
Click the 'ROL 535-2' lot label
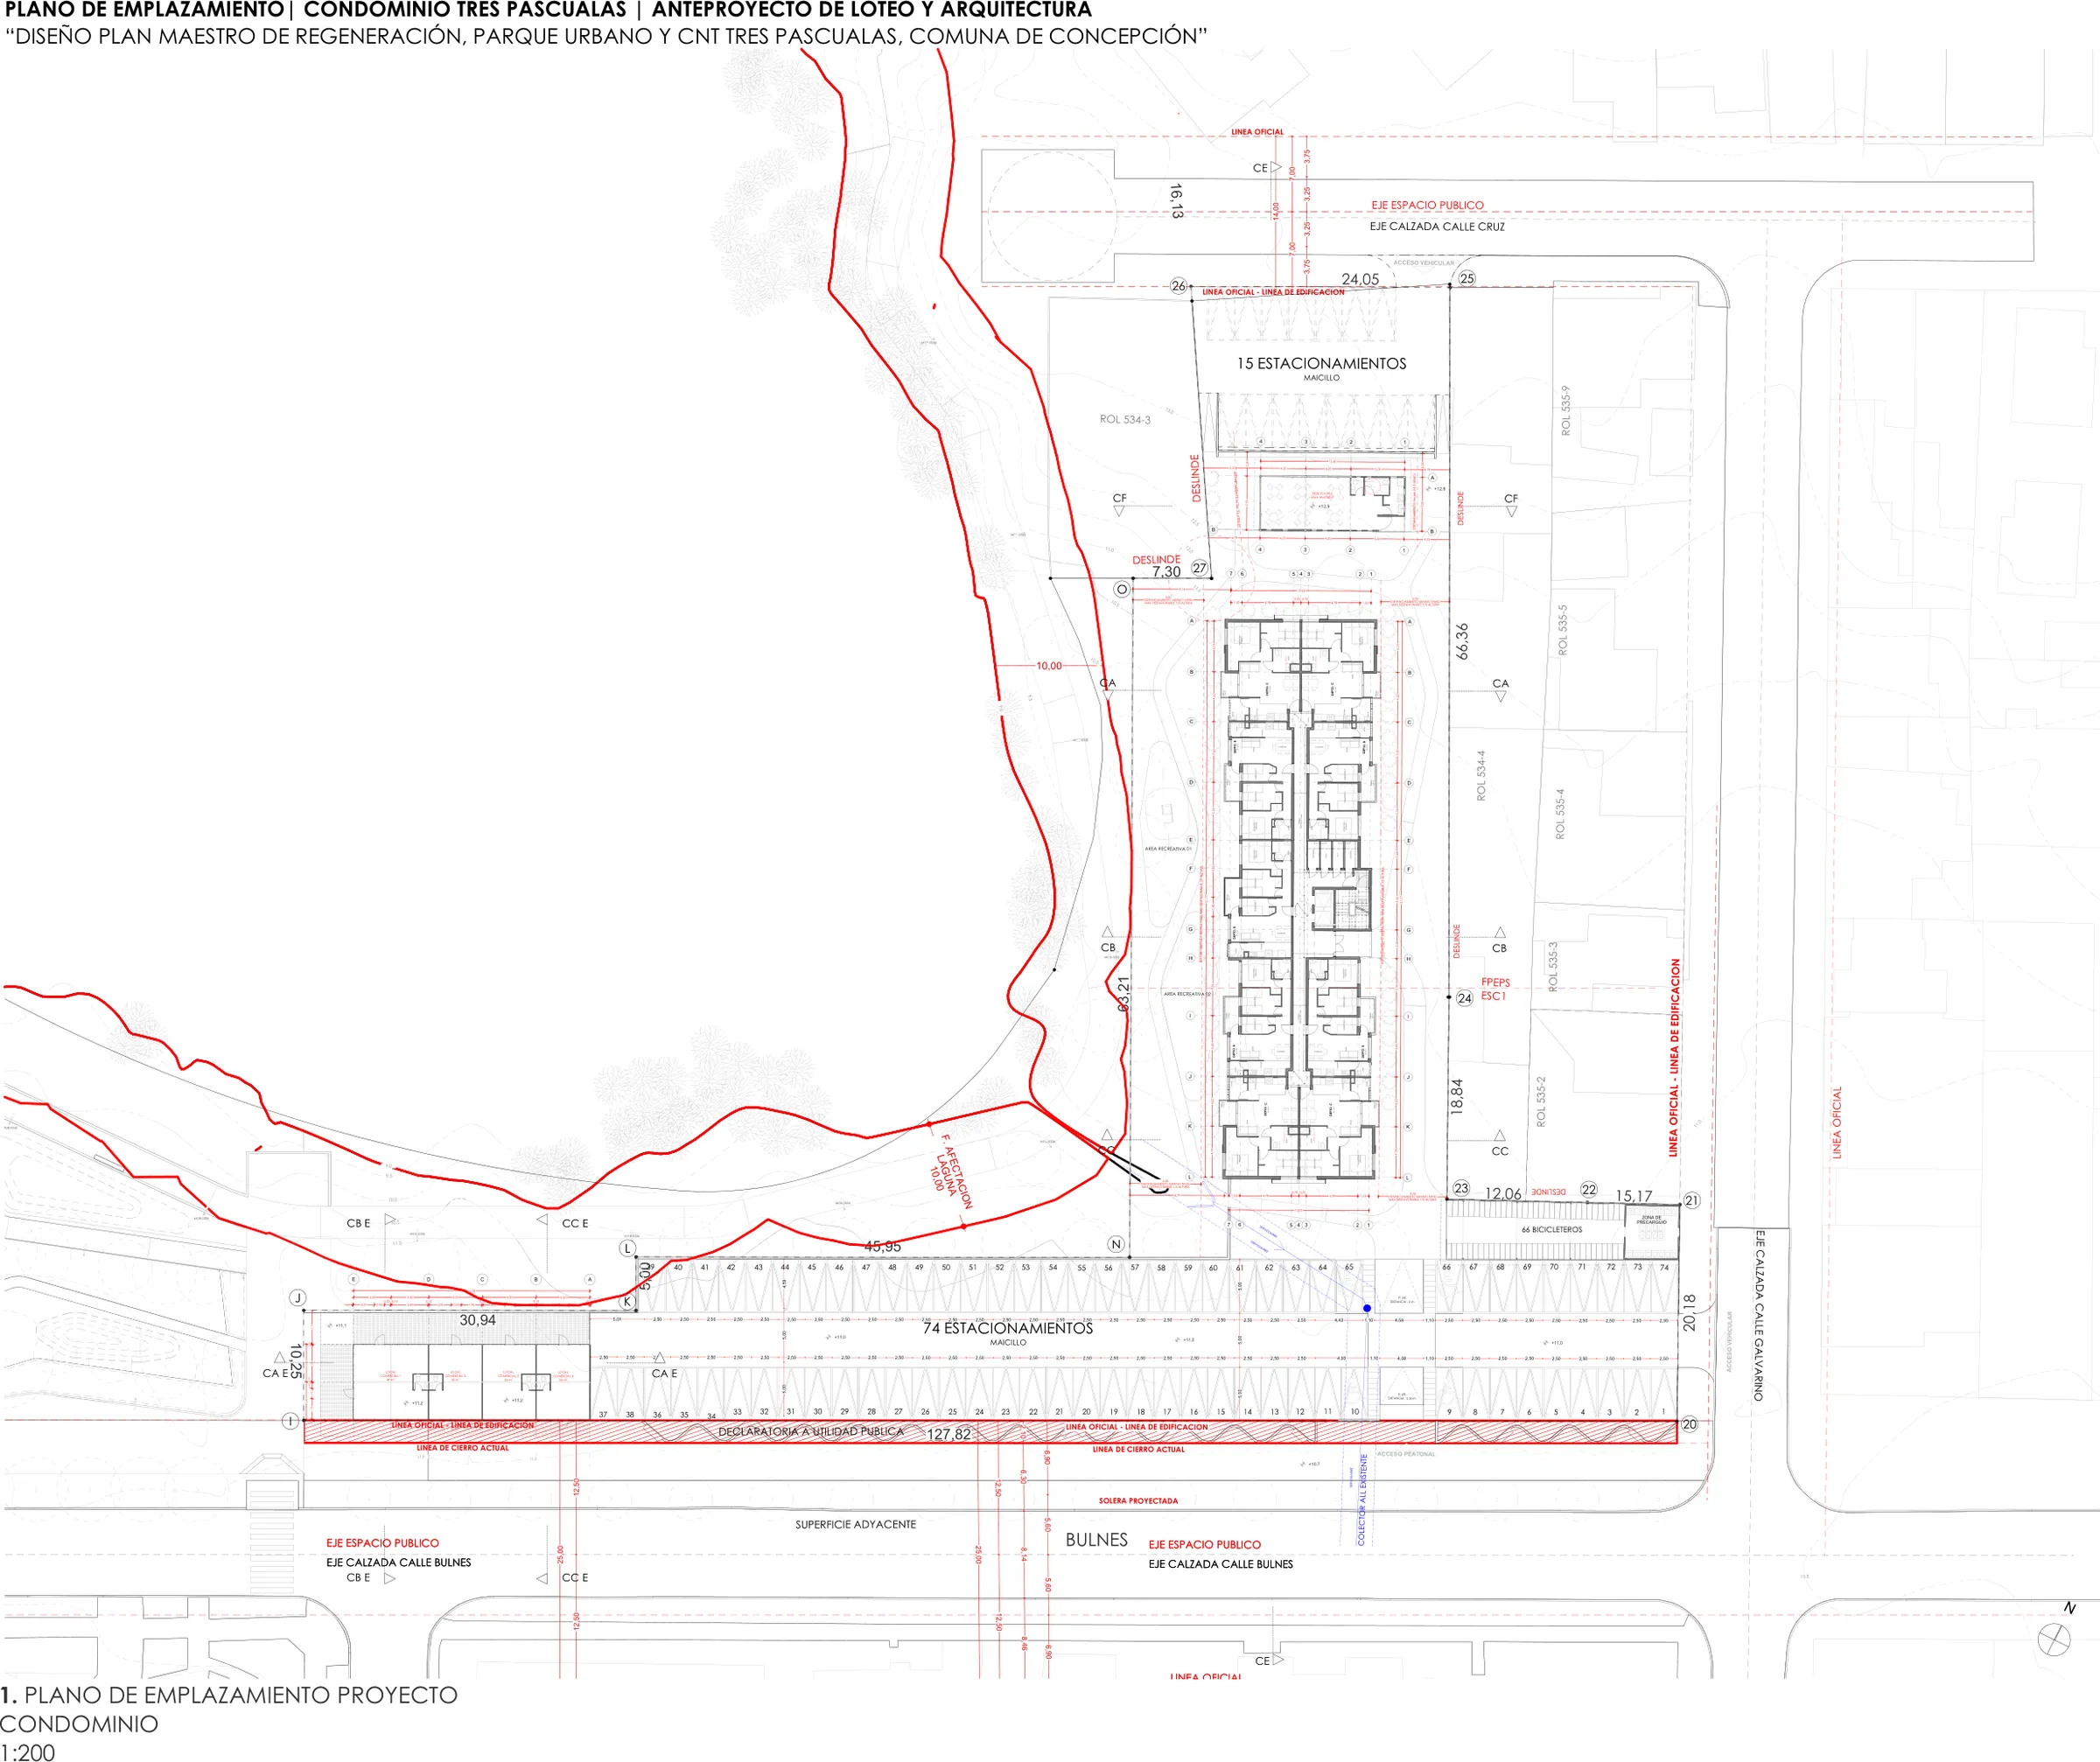click(1540, 1101)
